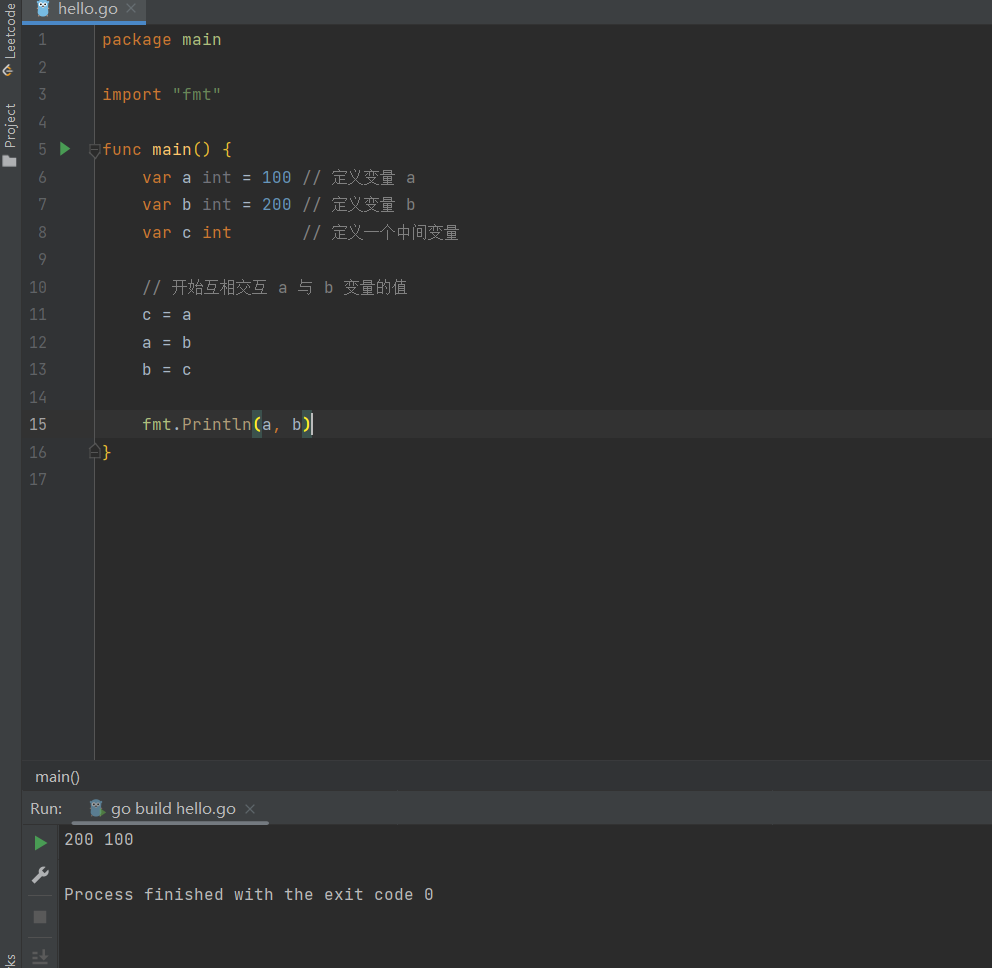The image size is (992, 968).
Task: Open the Leetcode side panel
Action: (x=9, y=39)
